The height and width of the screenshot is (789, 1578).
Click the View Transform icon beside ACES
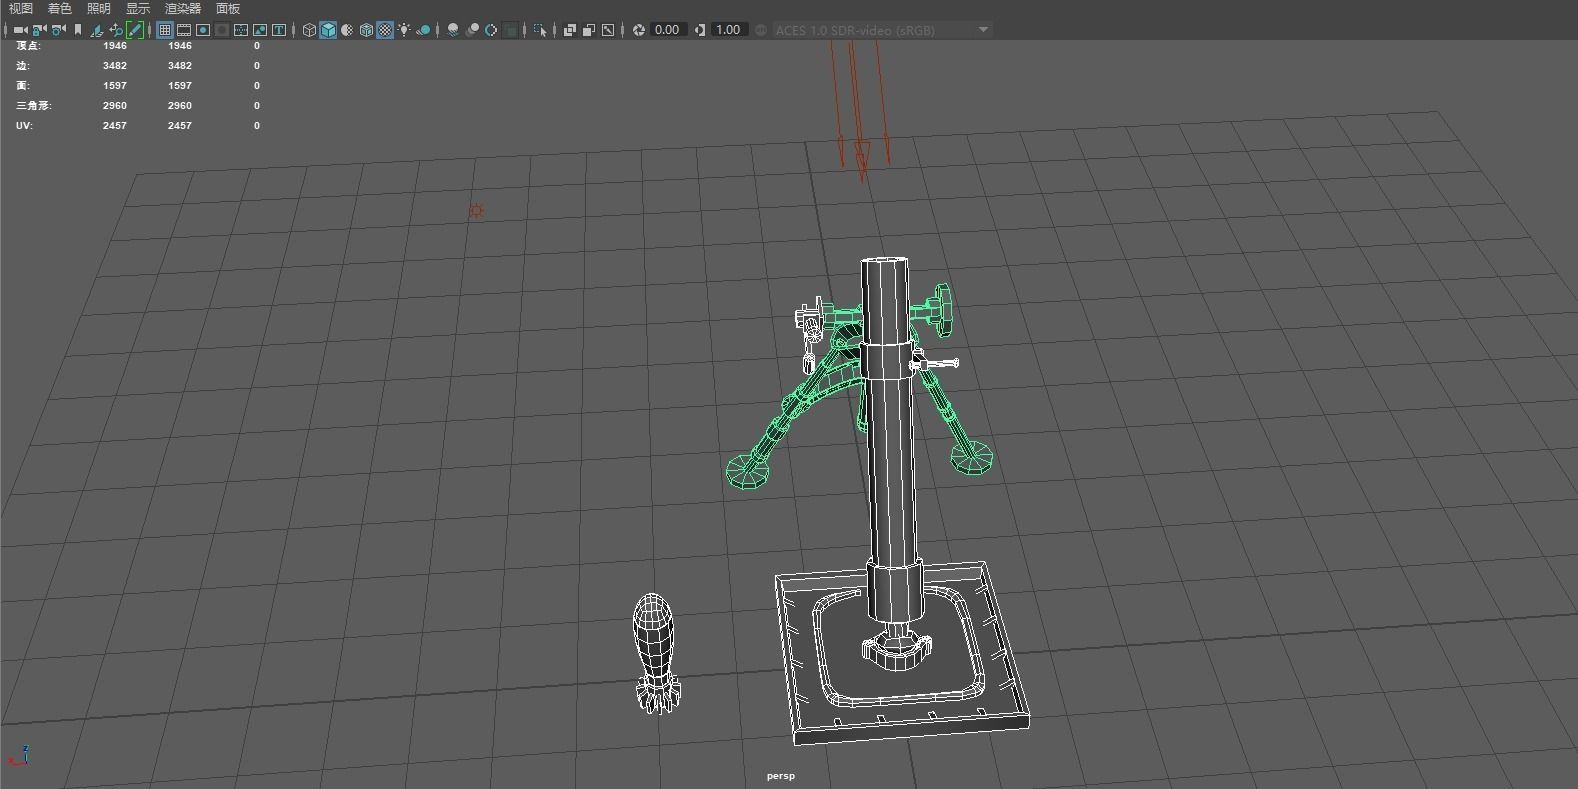pyautogui.click(x=761, y=30)
